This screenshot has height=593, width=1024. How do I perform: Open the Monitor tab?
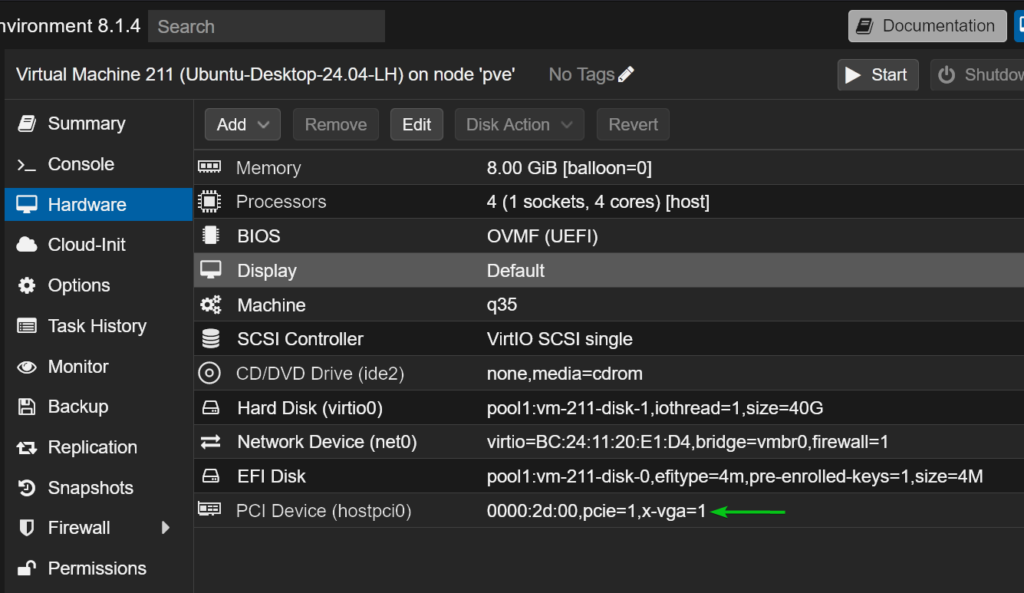pos(99,366)
